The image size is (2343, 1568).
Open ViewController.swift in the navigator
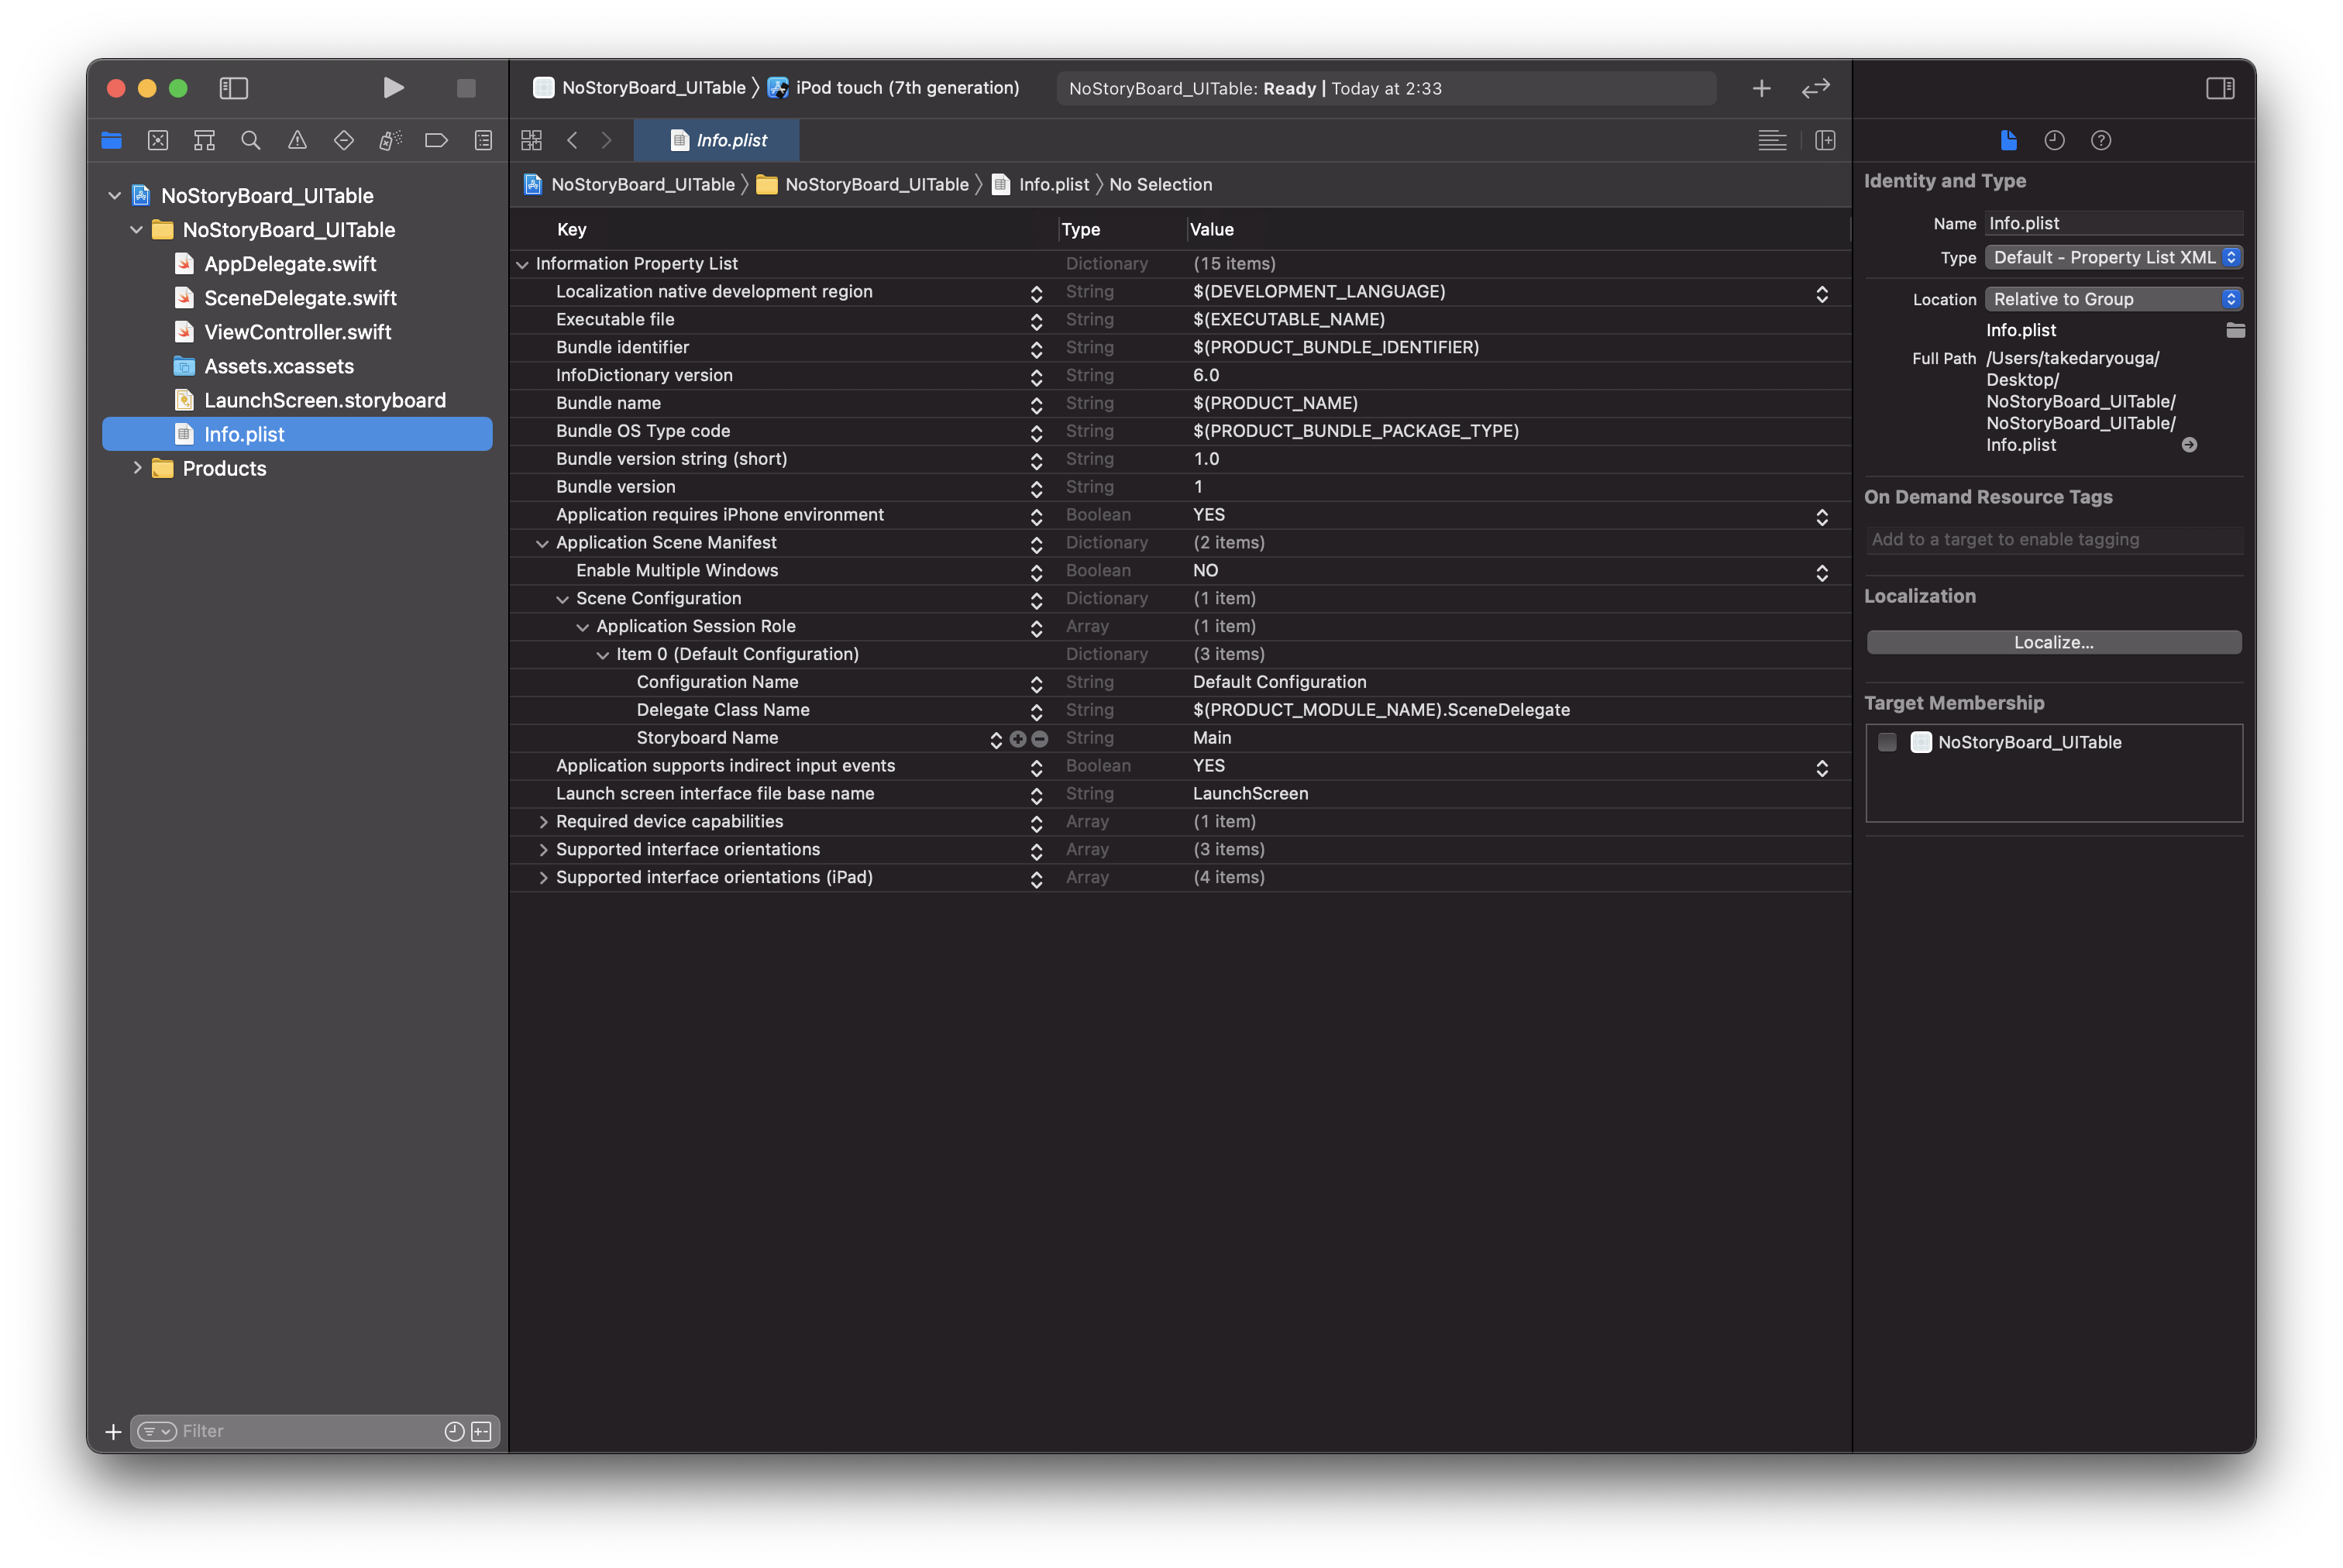297,332
